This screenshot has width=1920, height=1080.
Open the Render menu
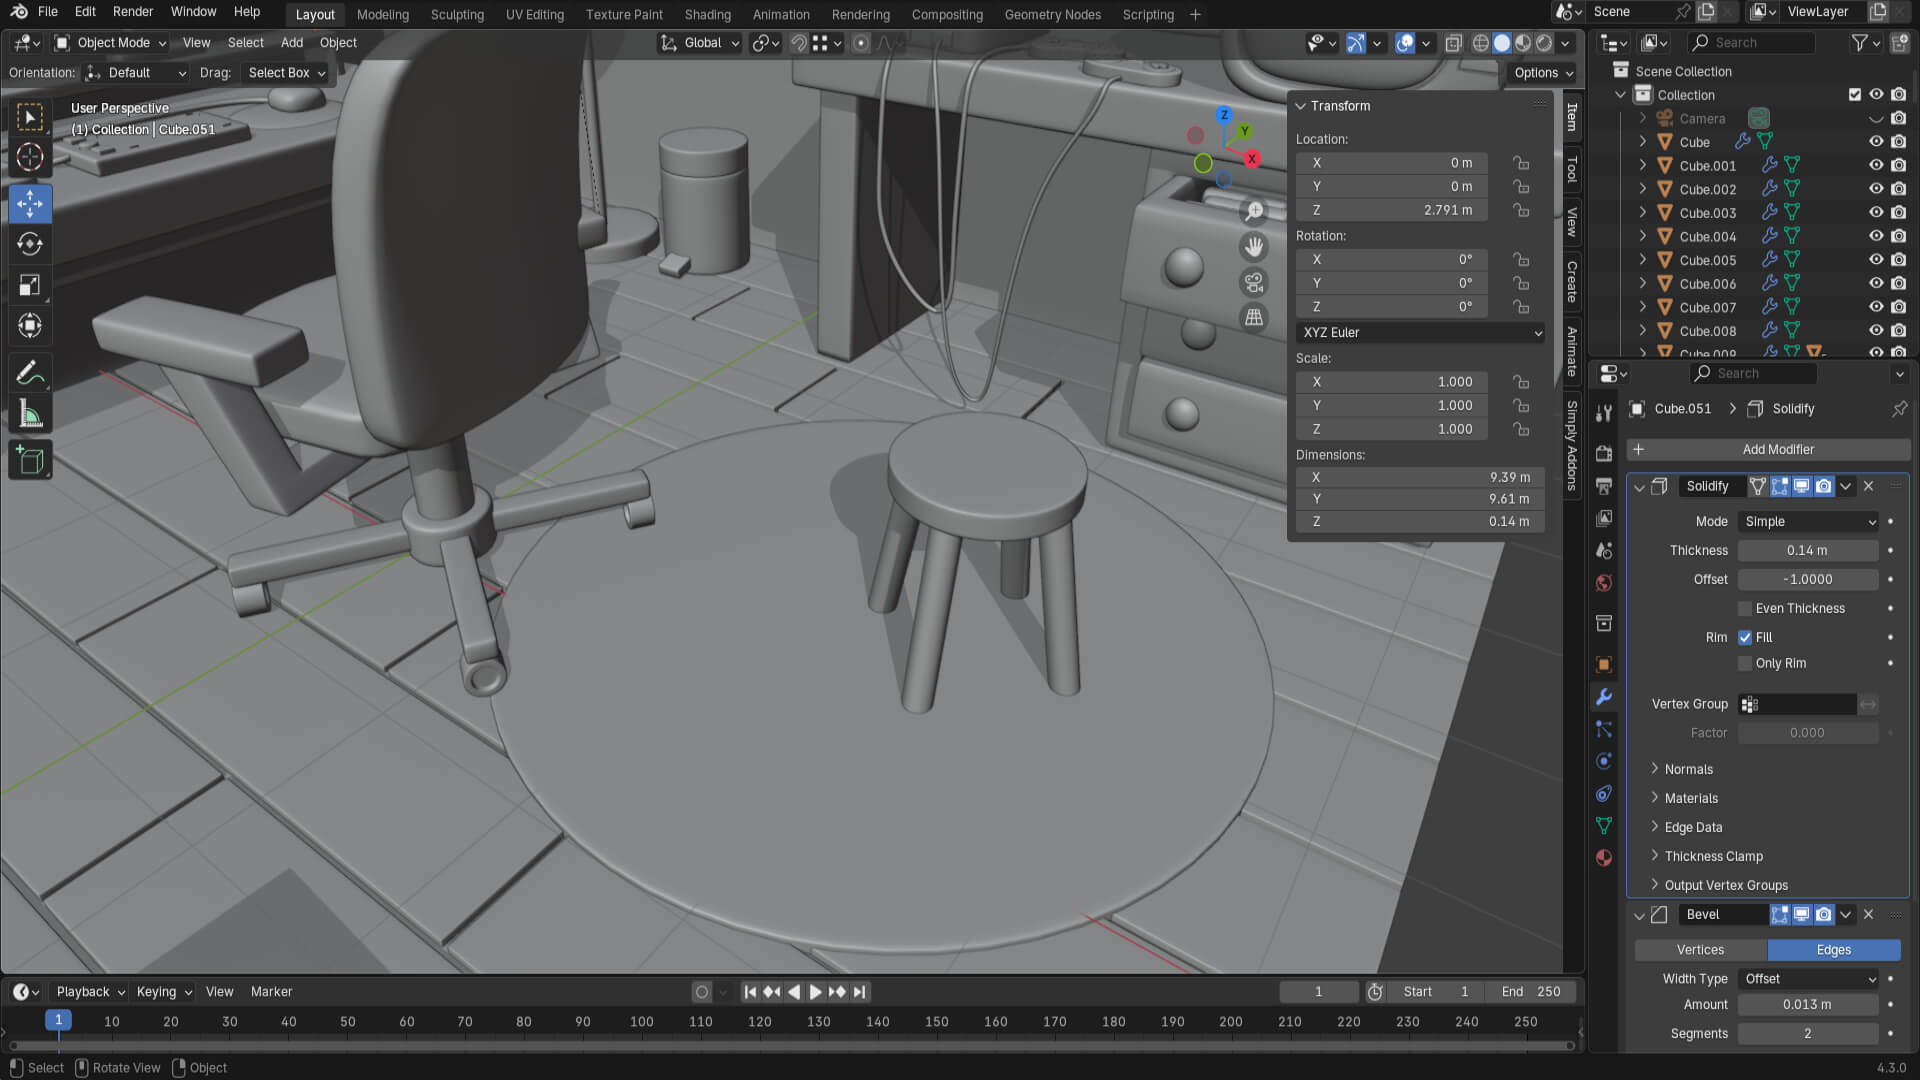tap(133, 12)
